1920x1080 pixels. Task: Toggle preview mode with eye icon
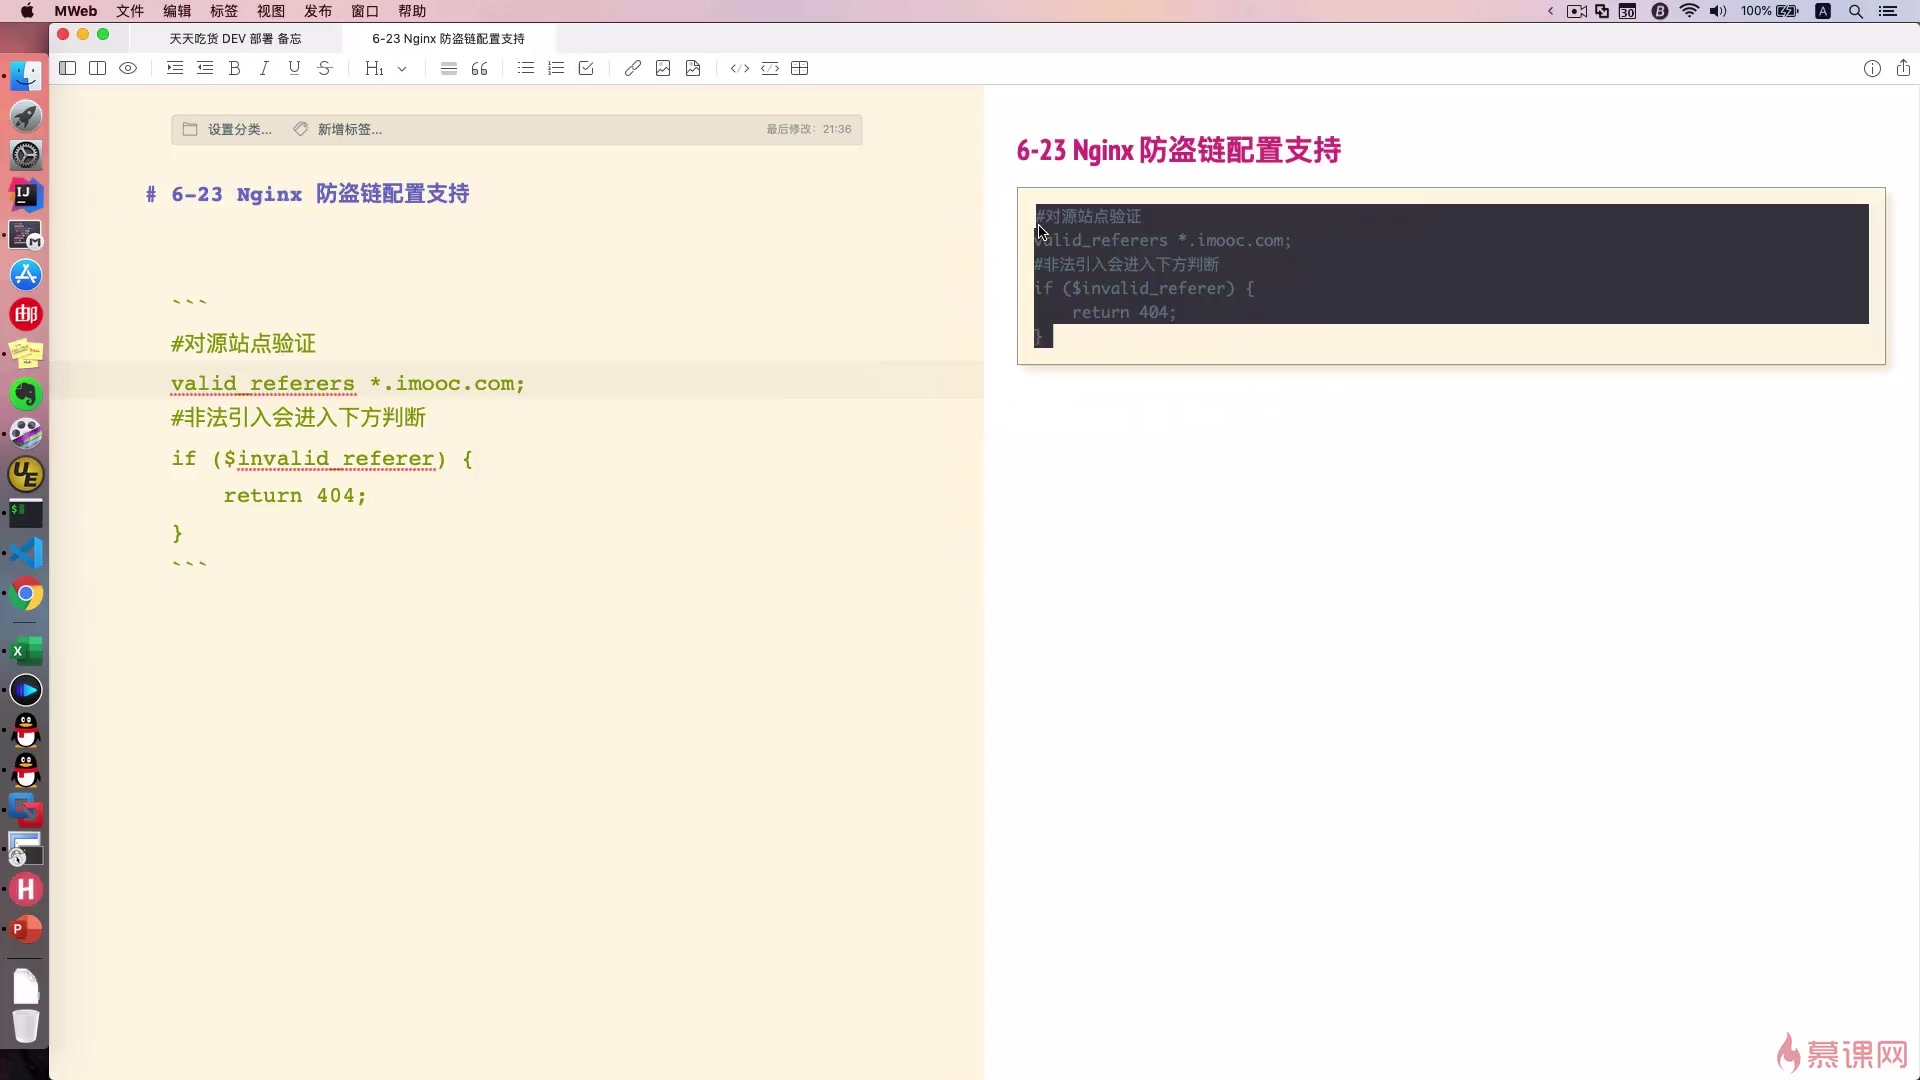128,68
